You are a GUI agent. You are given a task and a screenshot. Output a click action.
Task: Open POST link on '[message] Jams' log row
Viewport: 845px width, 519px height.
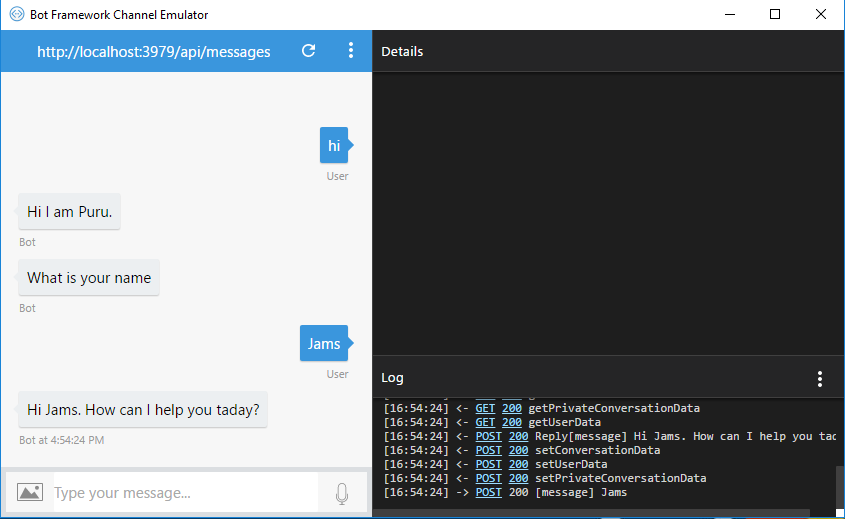pos(488,492)
